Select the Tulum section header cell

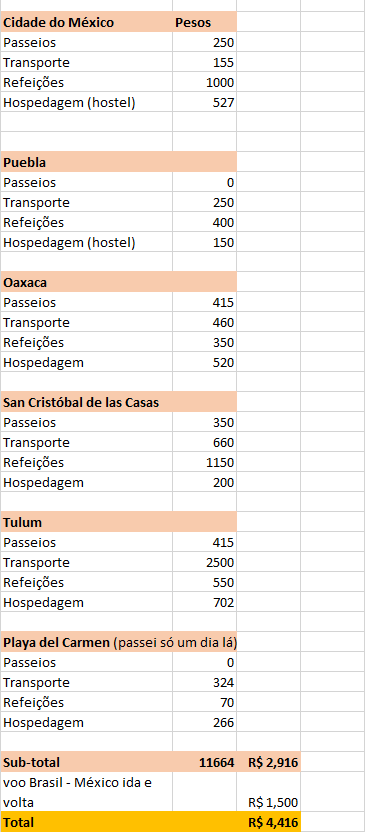pyautogui.click(x=86, y=523)
